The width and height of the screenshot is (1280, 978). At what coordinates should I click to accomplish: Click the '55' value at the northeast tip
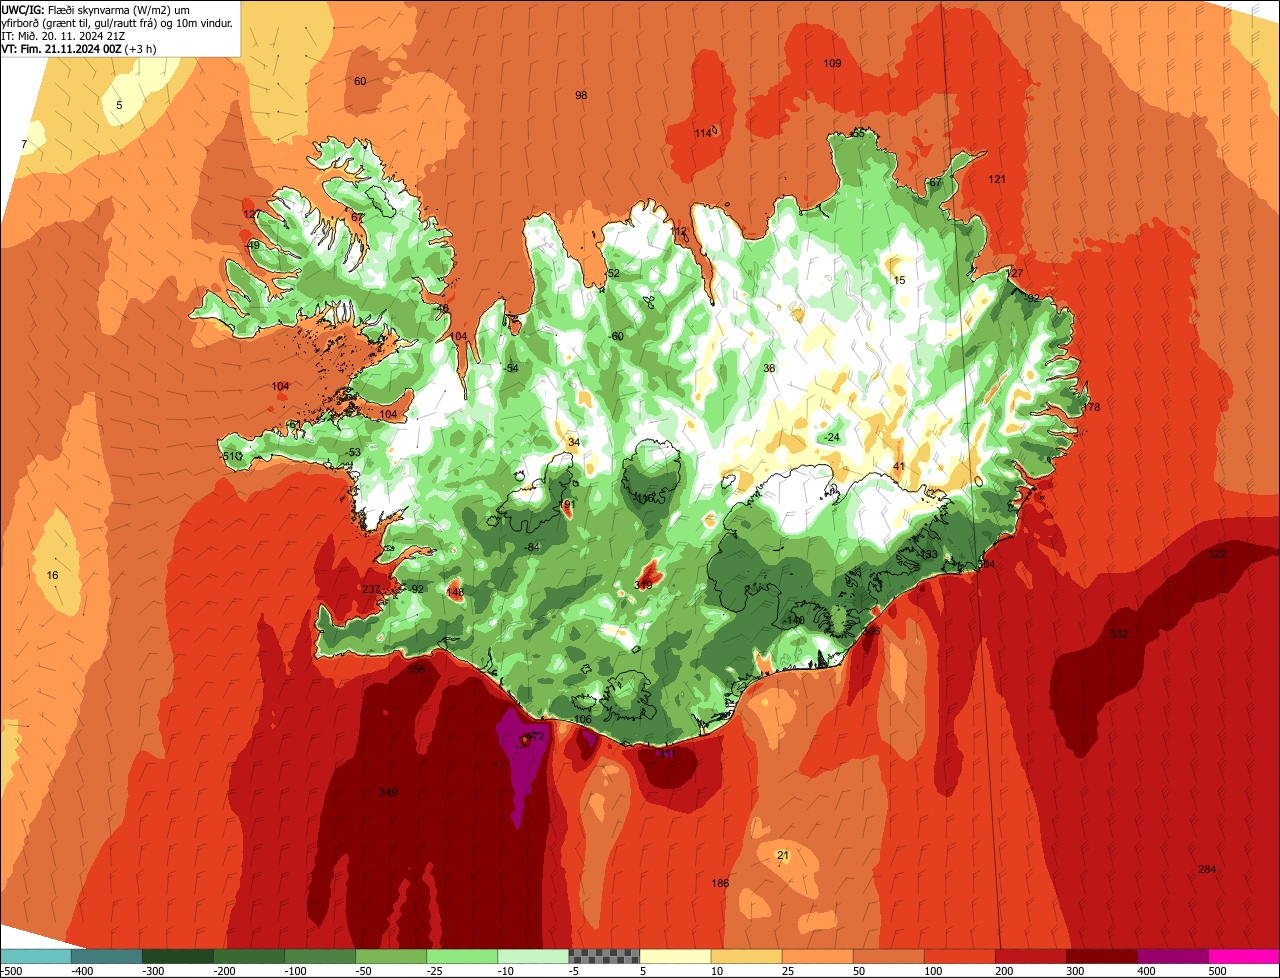pos(858,132)
